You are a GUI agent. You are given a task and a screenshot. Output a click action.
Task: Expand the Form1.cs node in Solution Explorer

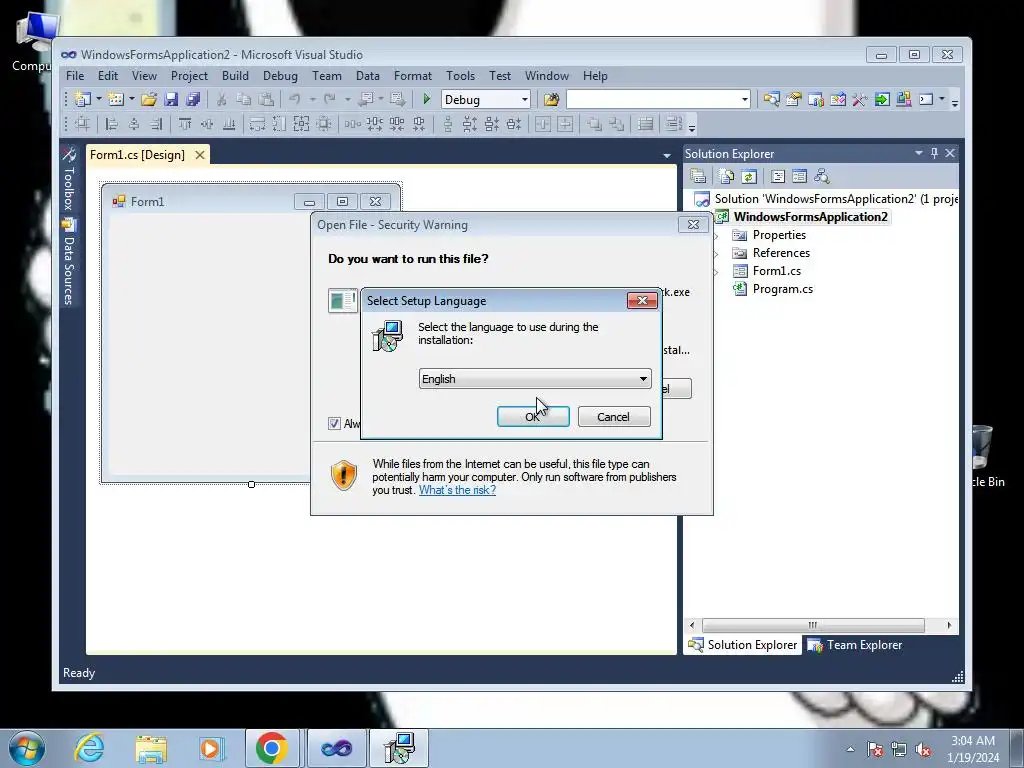tap(716, 272)
